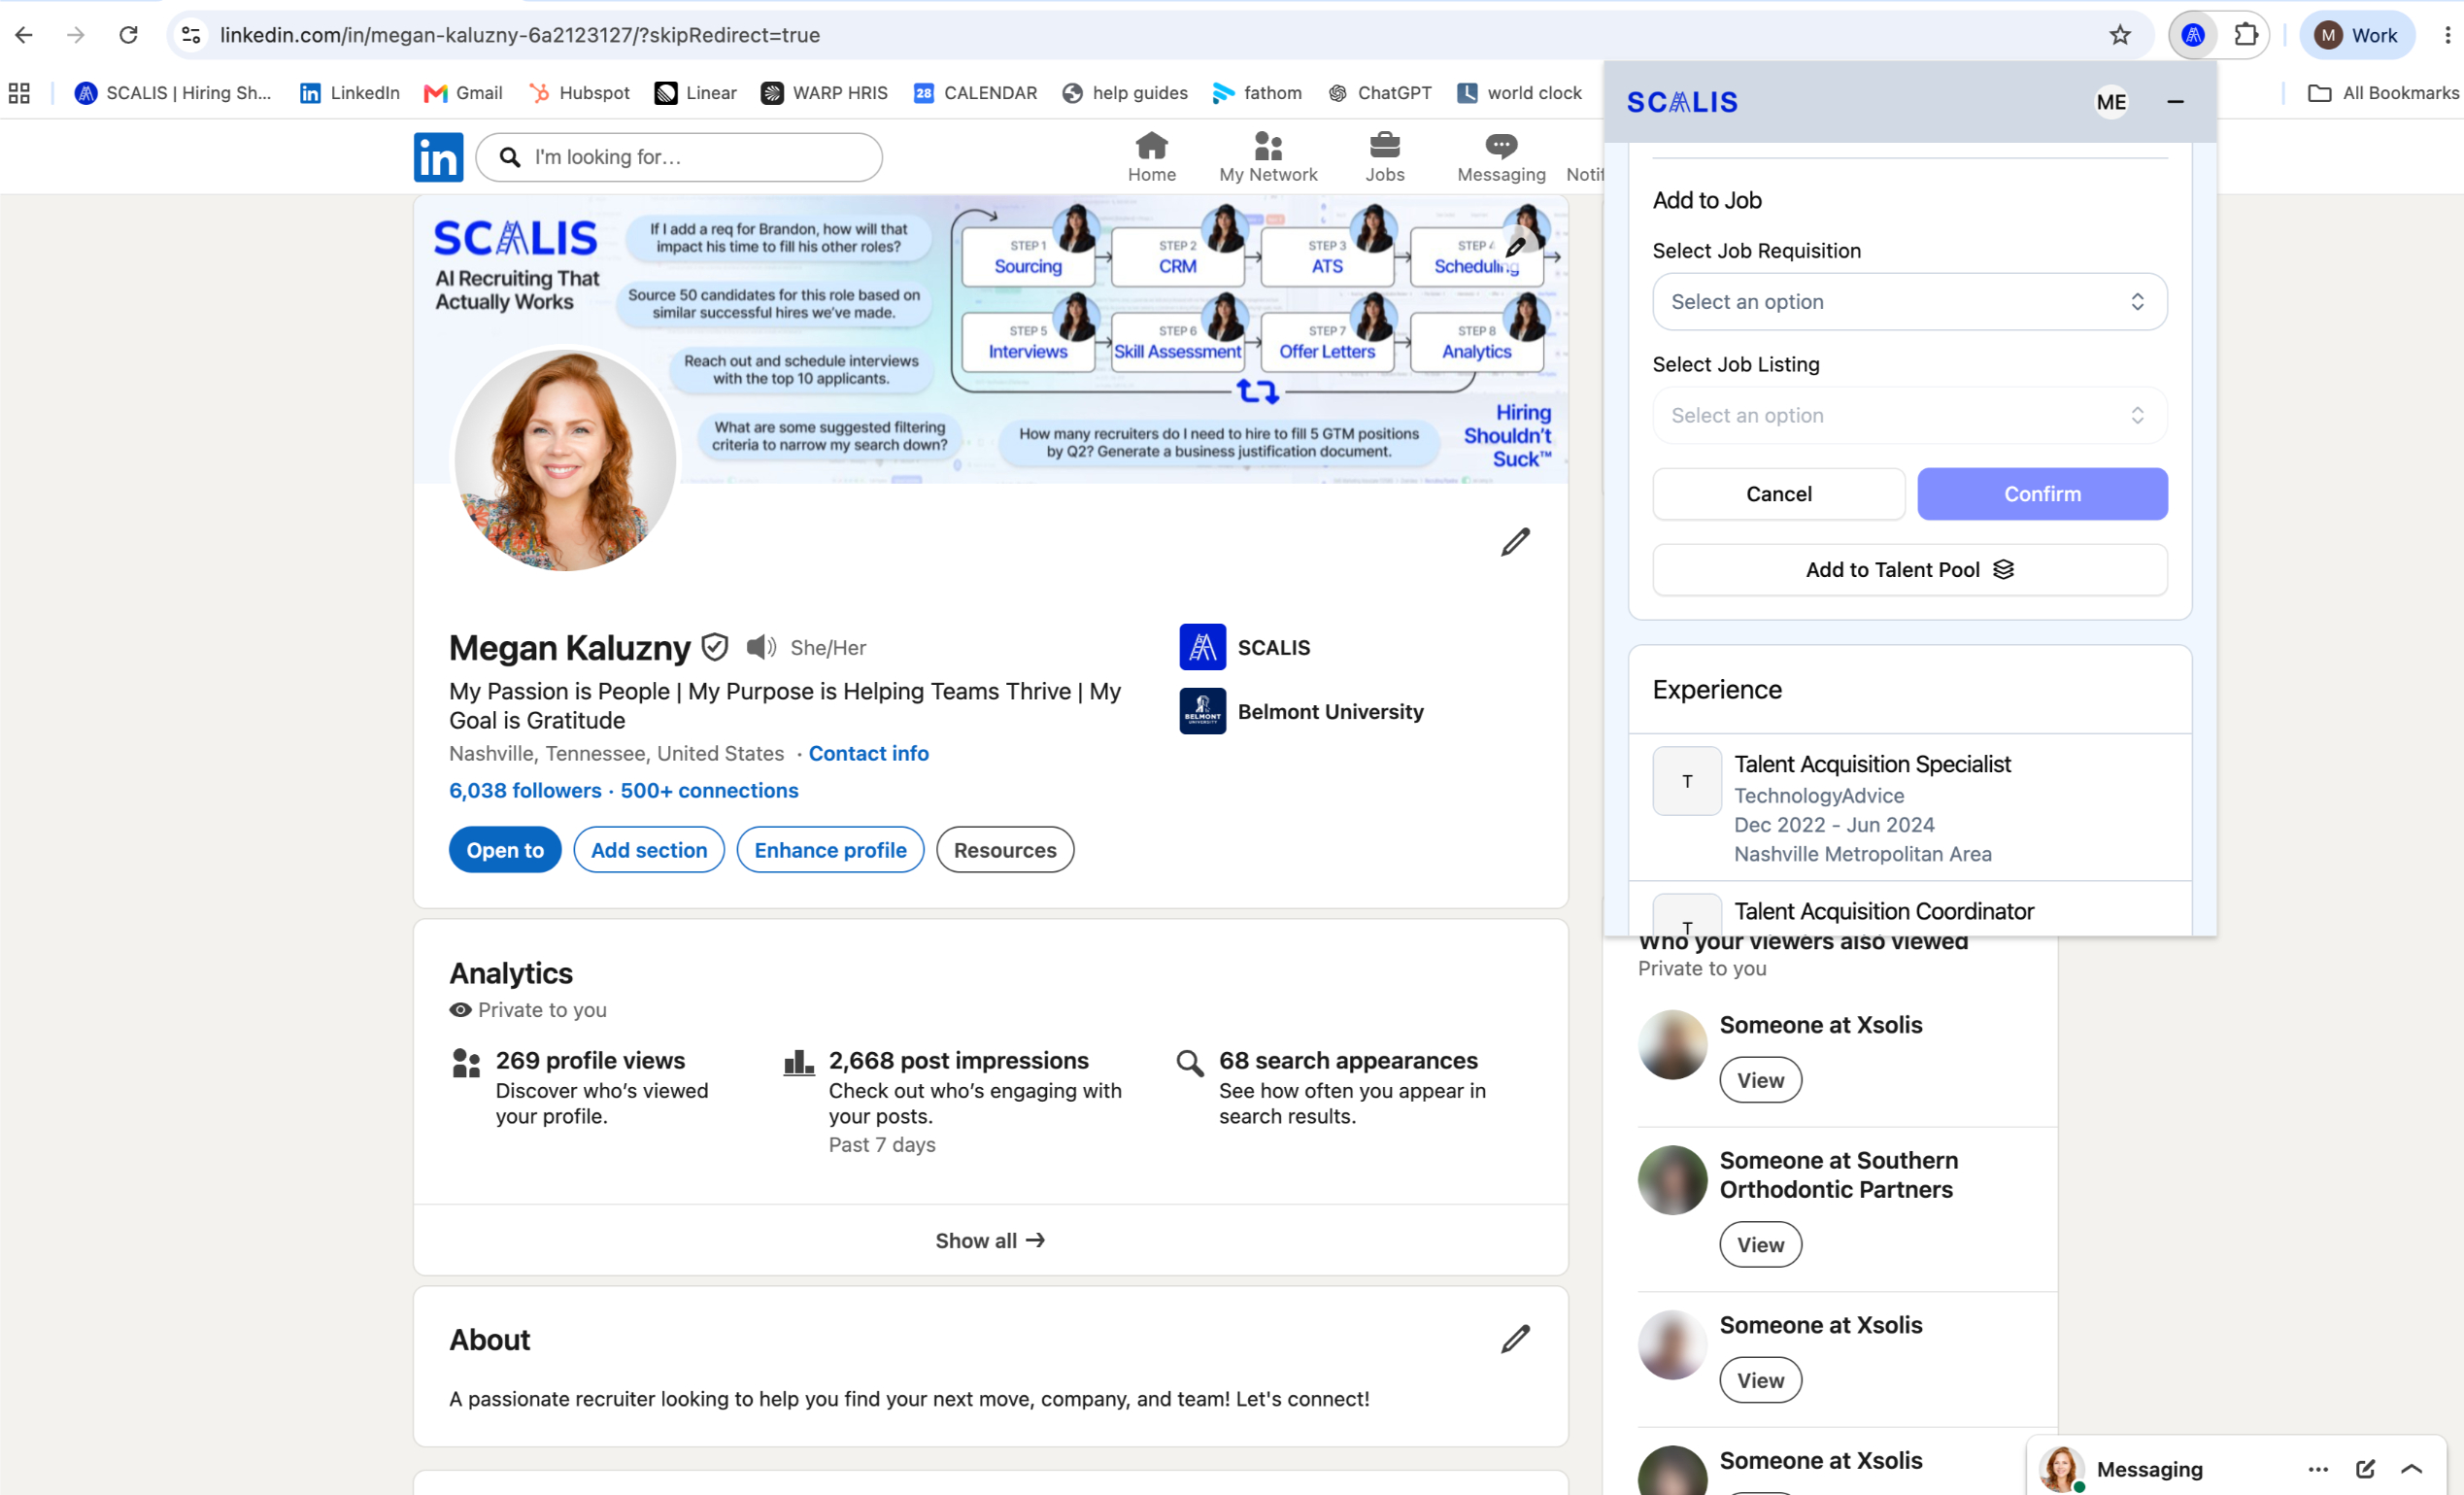The image size is (2464, 1495).
Task: Click Add to Talent Pool button
Action: (1909, 570)
